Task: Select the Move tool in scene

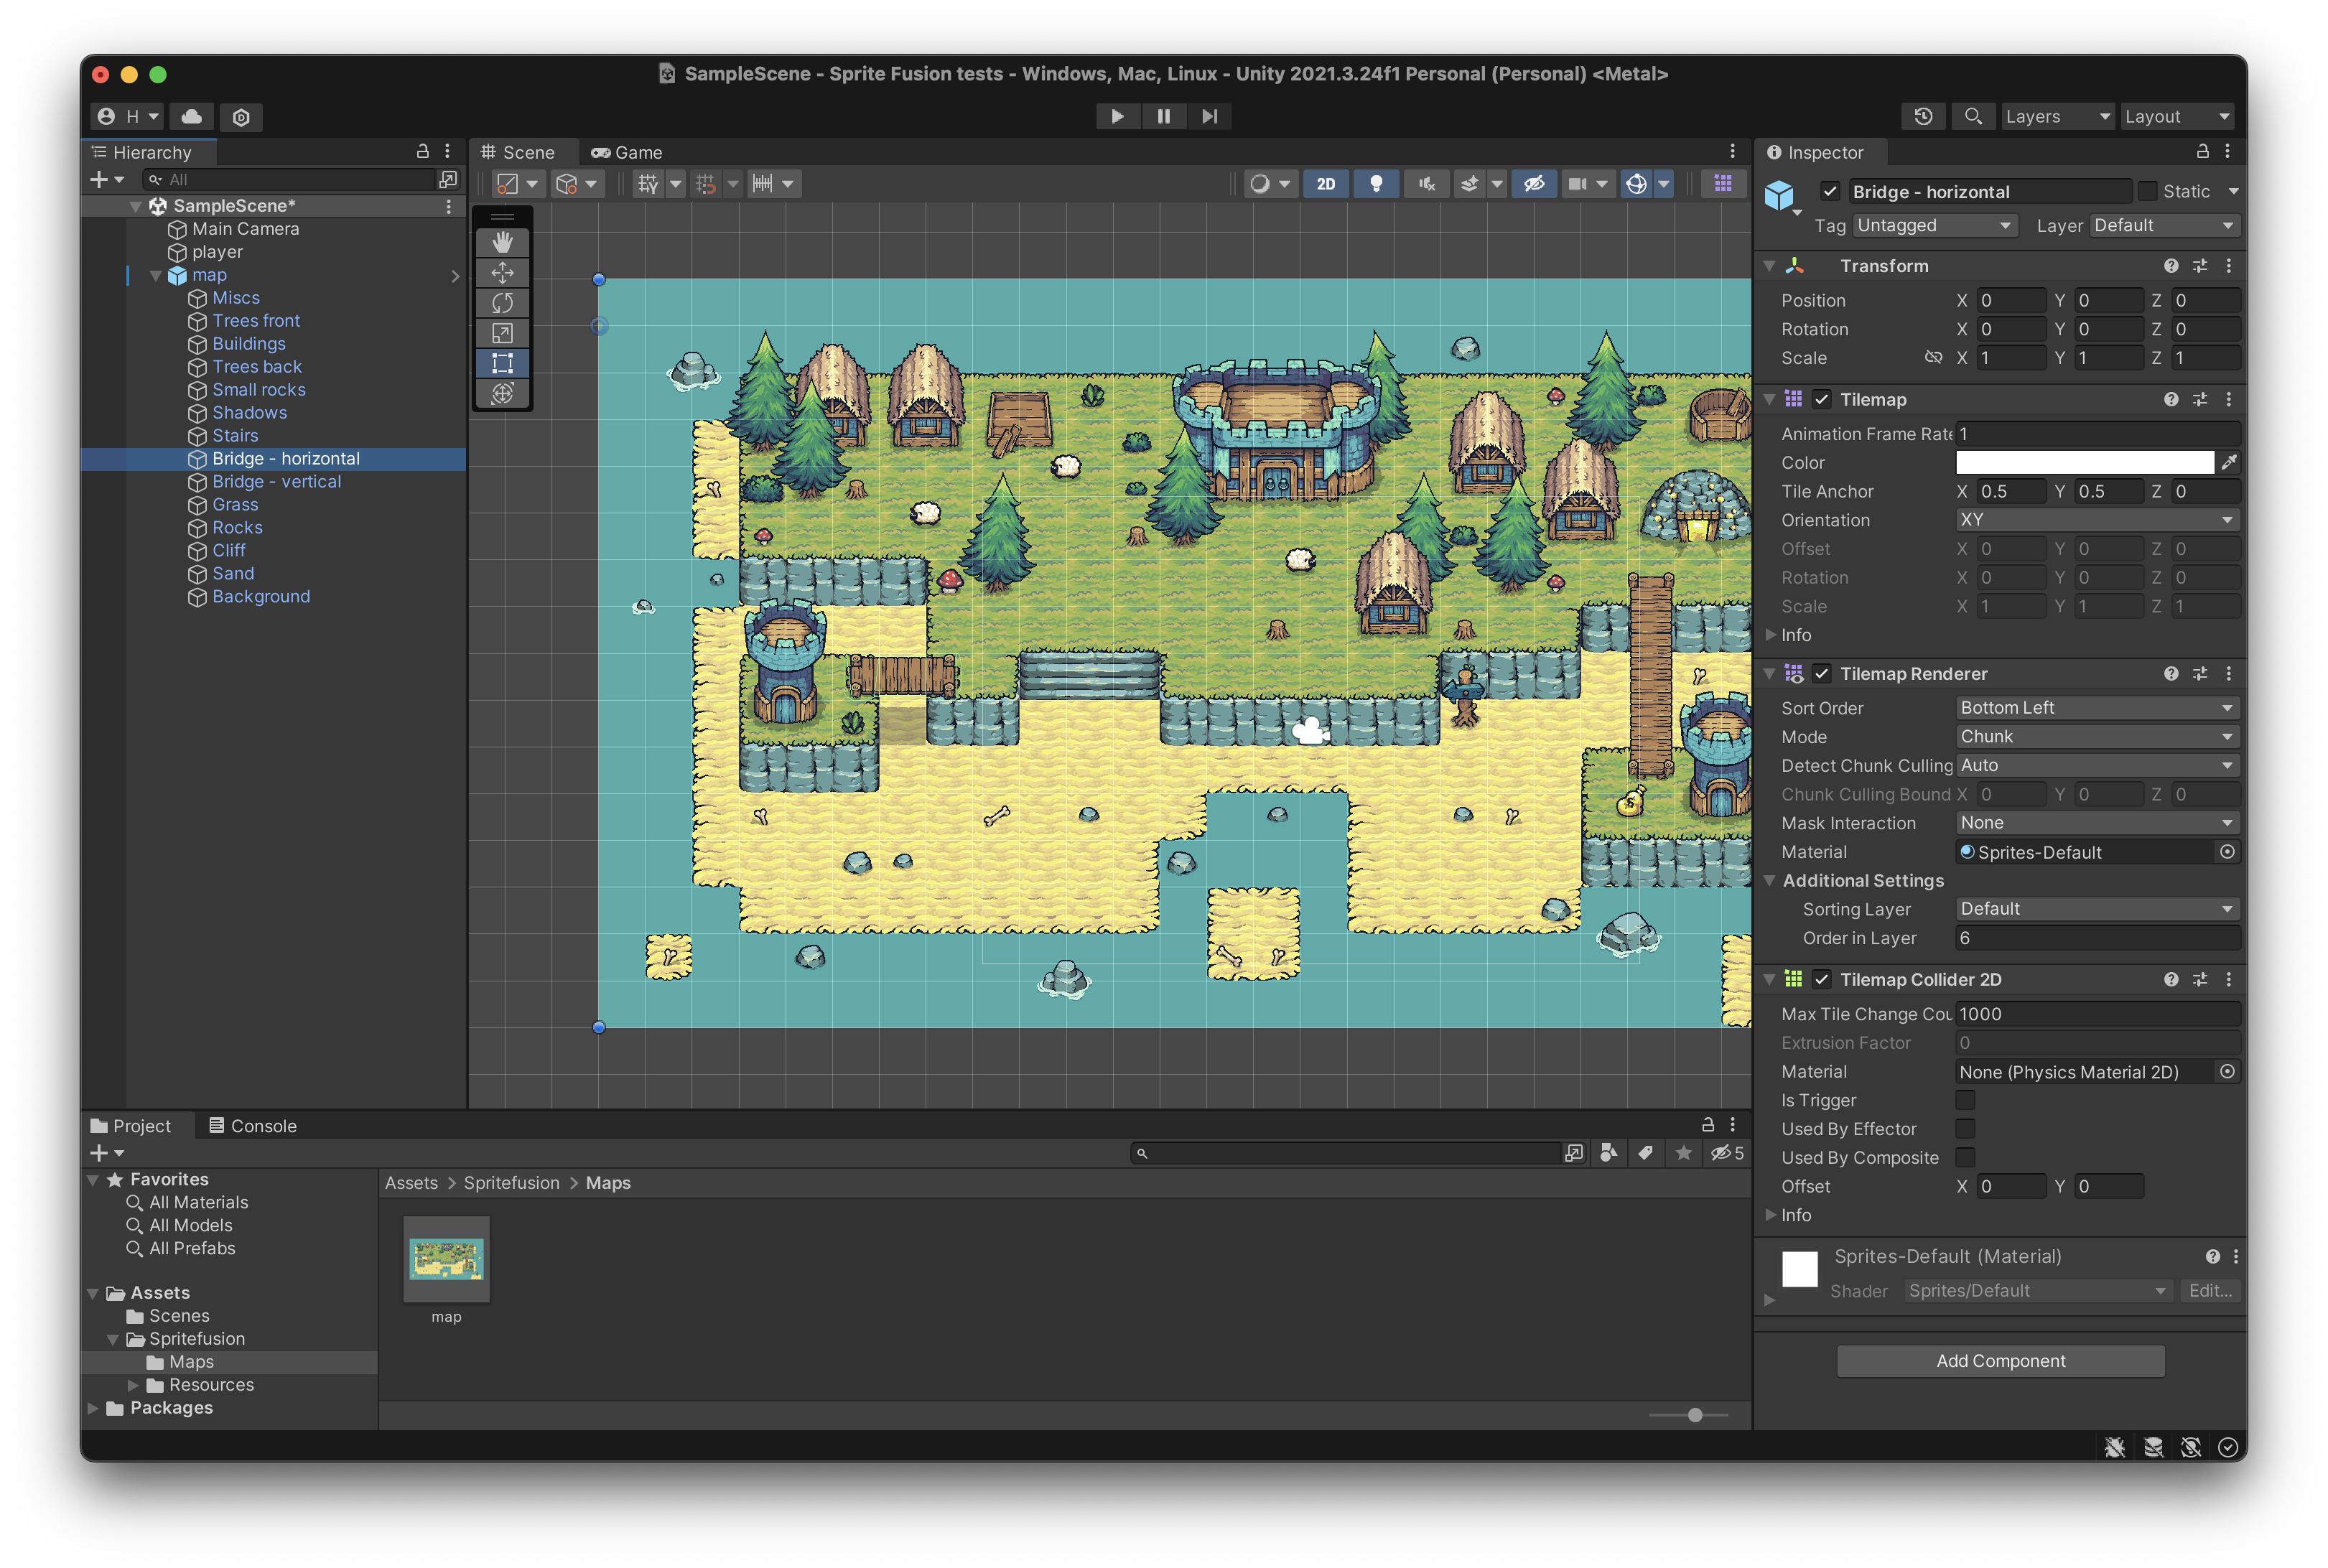Action: pyautogui.click(x=502, y=272)
